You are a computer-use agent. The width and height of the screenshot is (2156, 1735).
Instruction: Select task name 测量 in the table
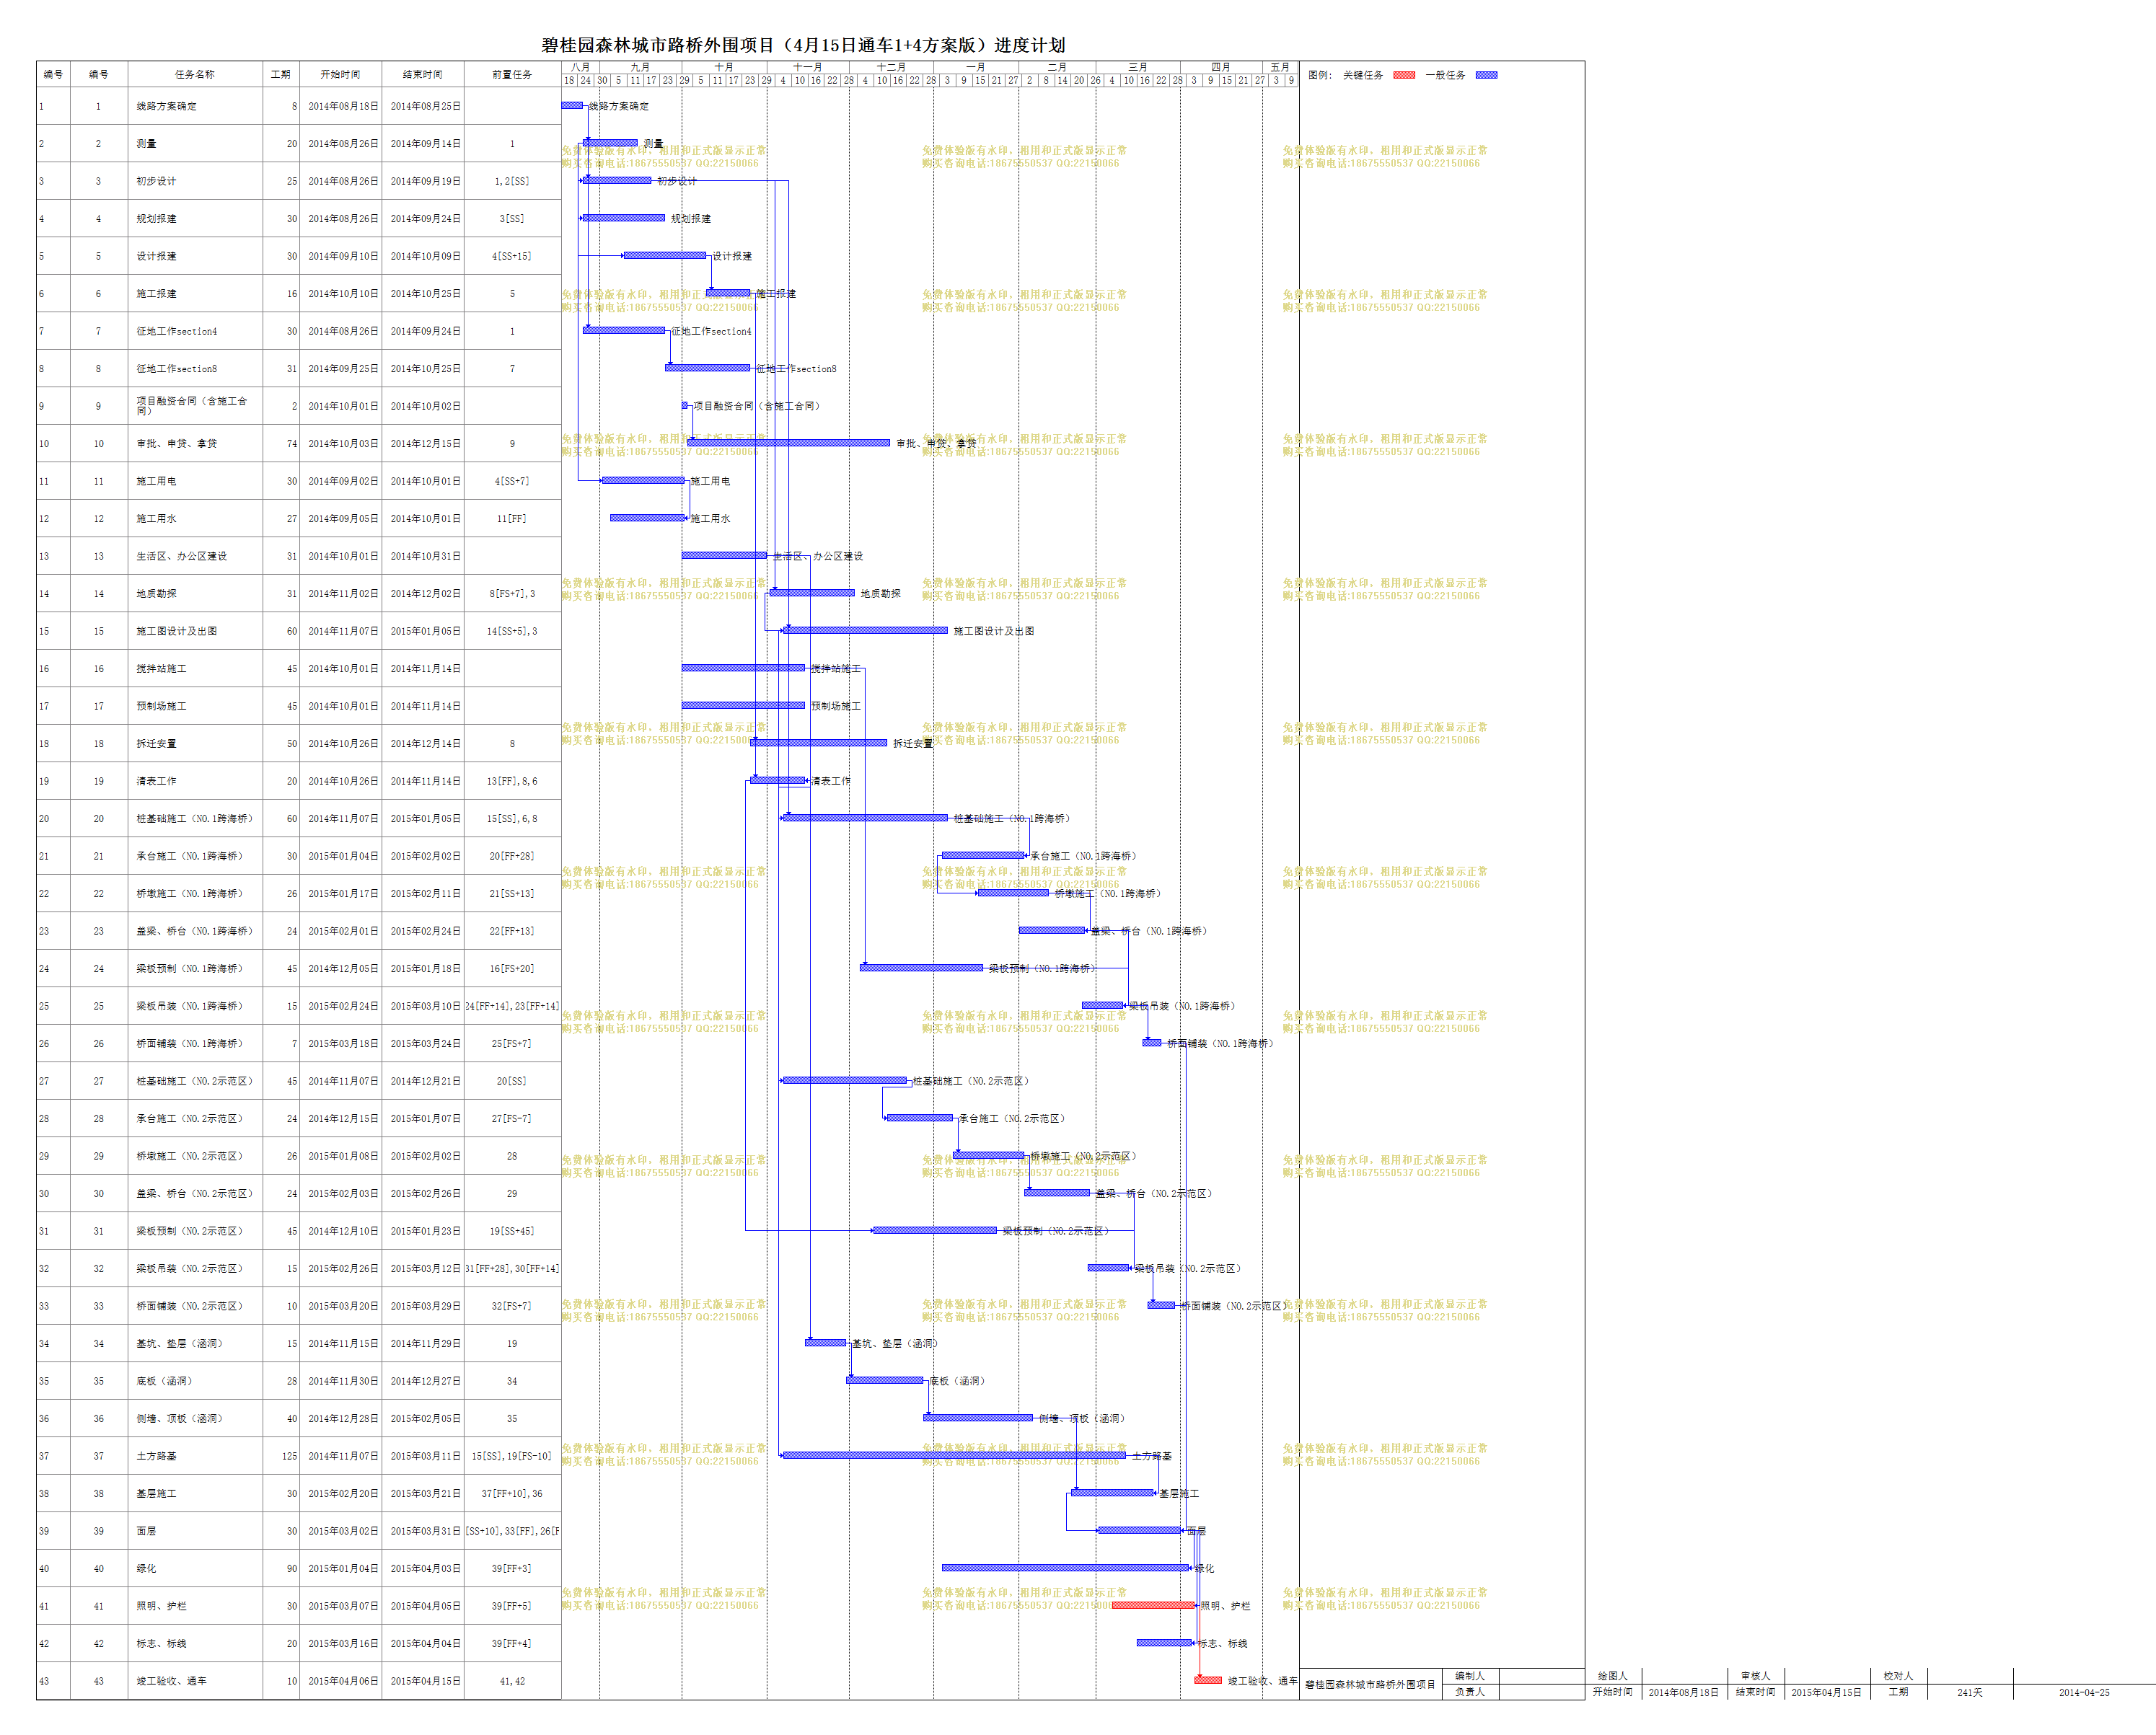click(x=146, y=143)
